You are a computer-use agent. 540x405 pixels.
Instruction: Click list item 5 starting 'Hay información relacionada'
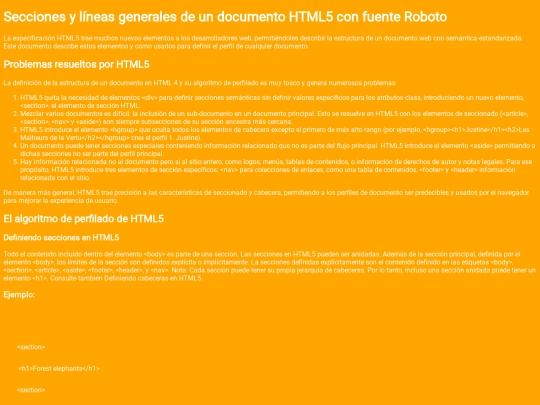pos(276,169)
